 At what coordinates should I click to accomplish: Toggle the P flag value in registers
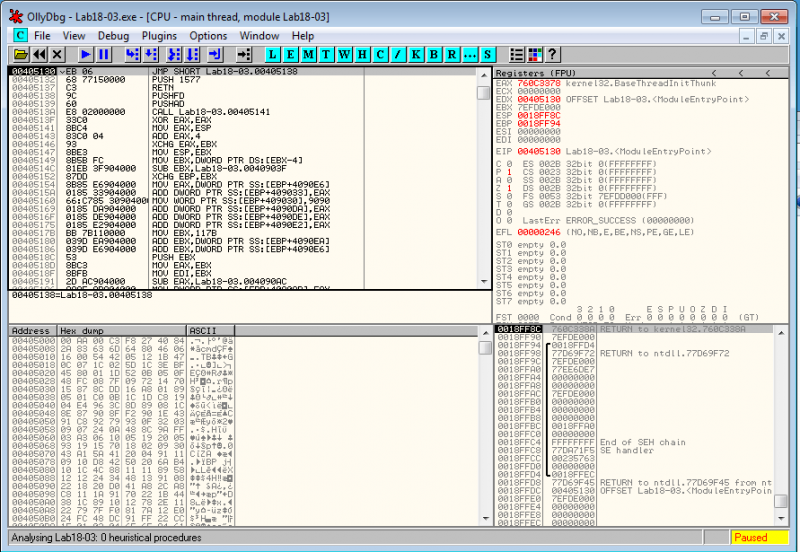(509, 172)
